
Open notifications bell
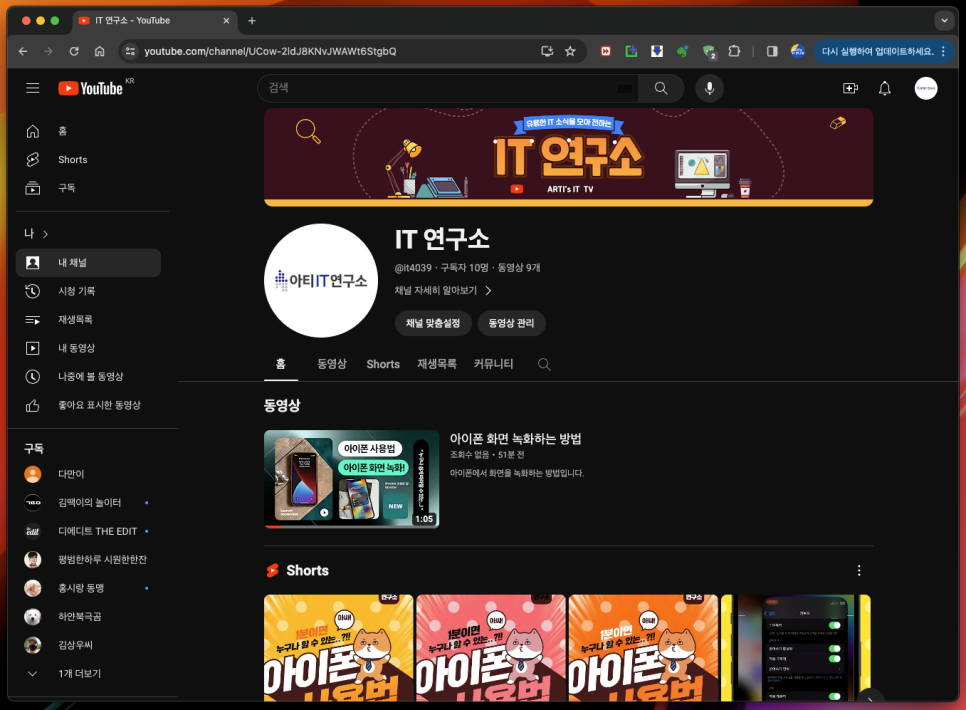[885, 88]
